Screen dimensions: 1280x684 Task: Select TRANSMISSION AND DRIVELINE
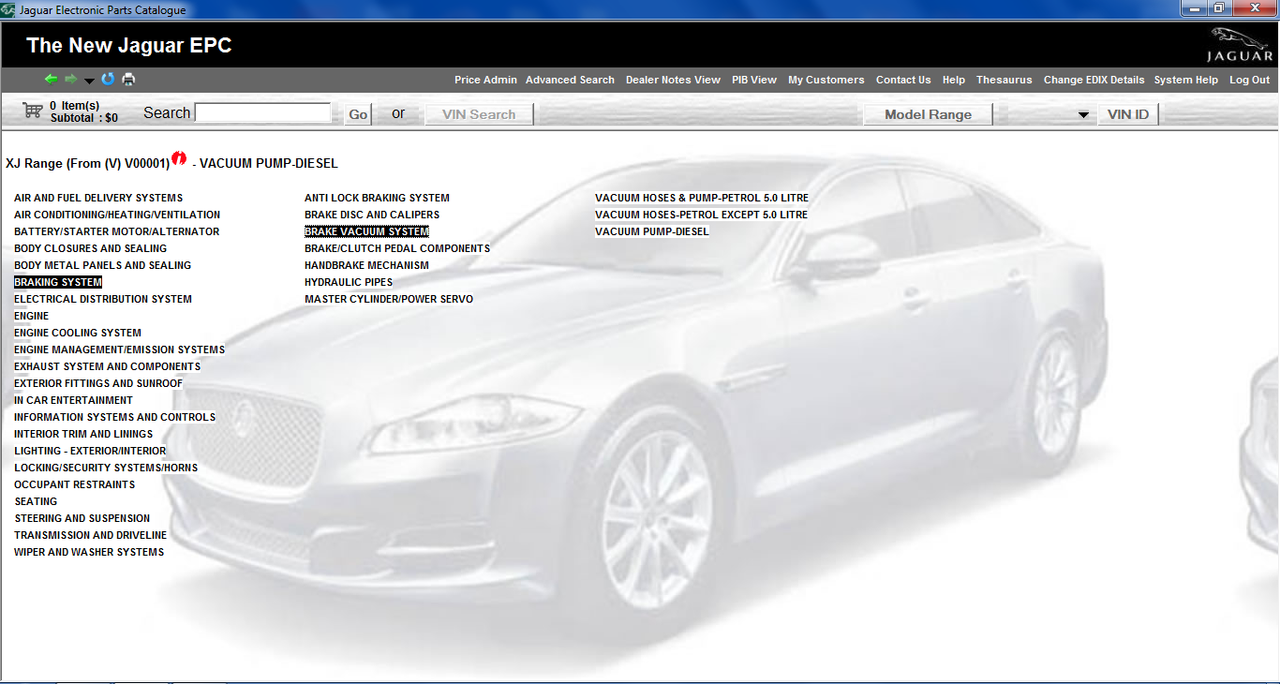pos(90,536)
